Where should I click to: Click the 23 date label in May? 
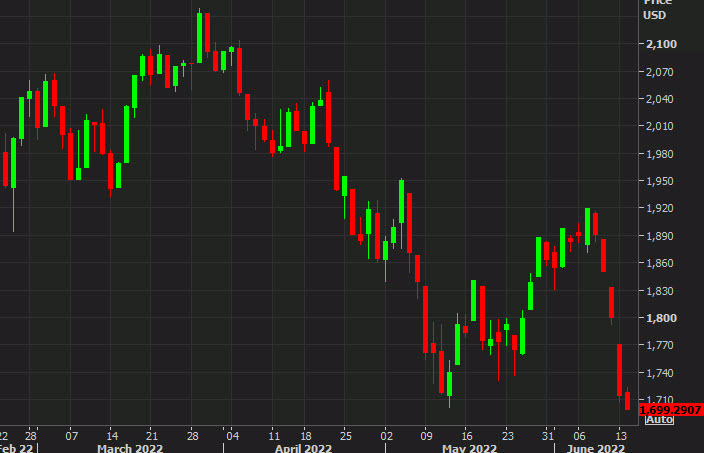507,436
